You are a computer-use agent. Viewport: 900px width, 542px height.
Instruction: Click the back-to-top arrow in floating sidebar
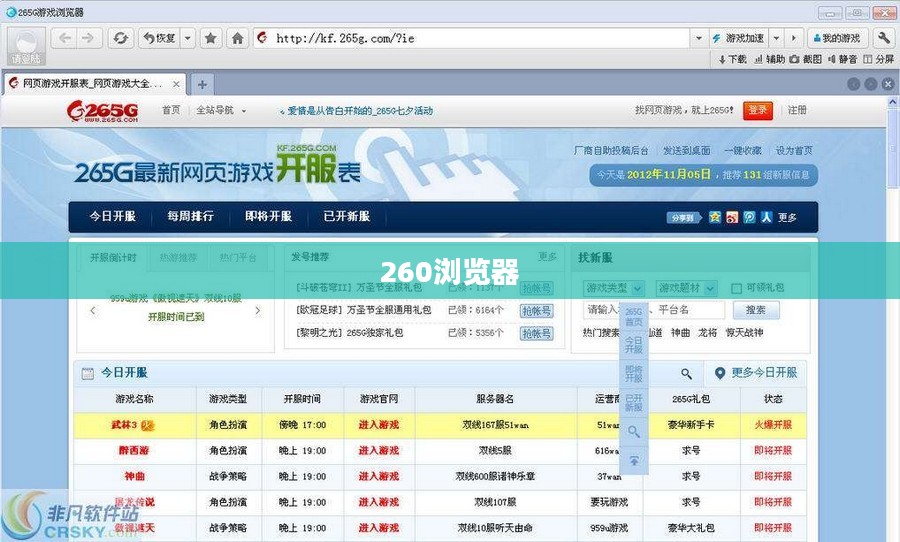[x=634, y=460]
